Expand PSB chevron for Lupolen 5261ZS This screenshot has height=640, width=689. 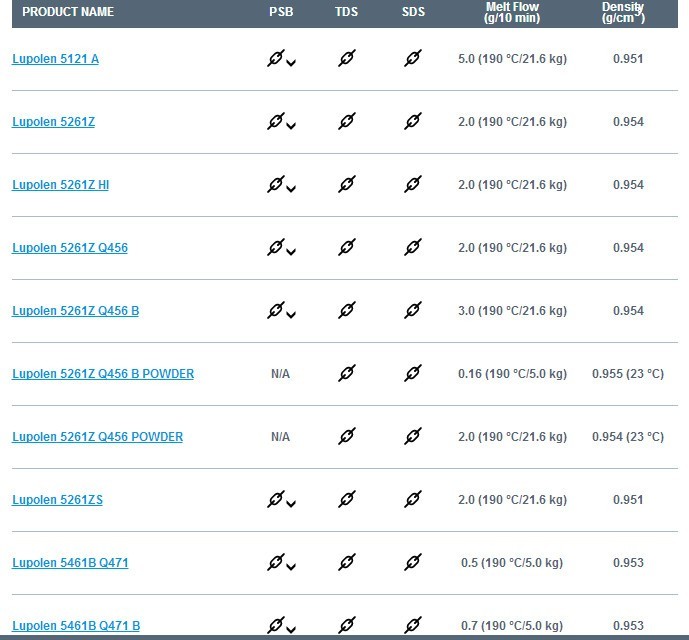pyautogui.click(x=291, y=504)
